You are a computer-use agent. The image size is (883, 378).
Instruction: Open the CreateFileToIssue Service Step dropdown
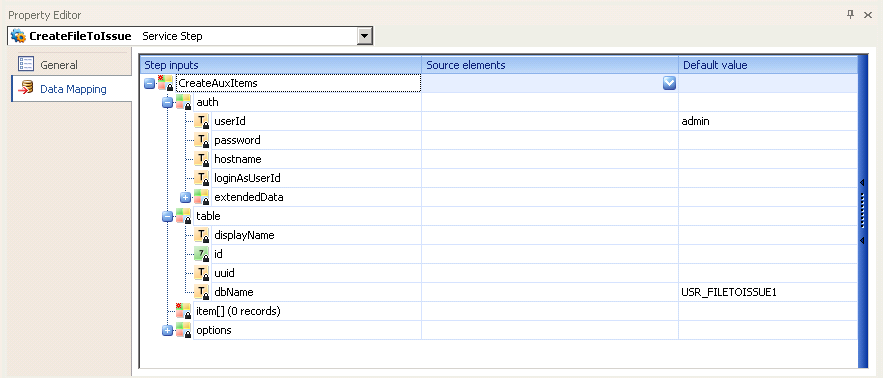pos(365,37)
